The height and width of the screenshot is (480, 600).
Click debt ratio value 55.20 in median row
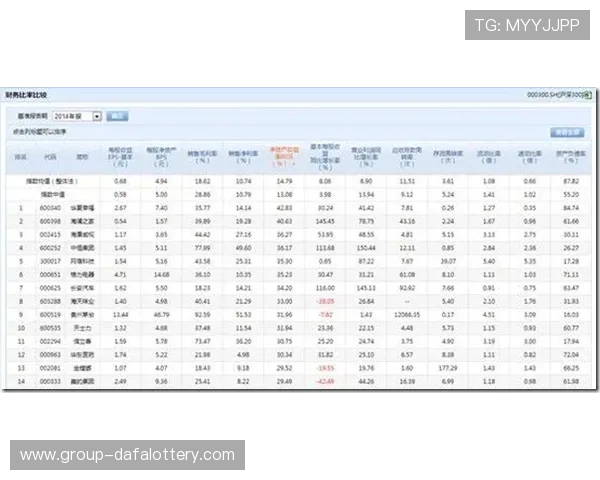pyautogui.click(x=571, y=195)
